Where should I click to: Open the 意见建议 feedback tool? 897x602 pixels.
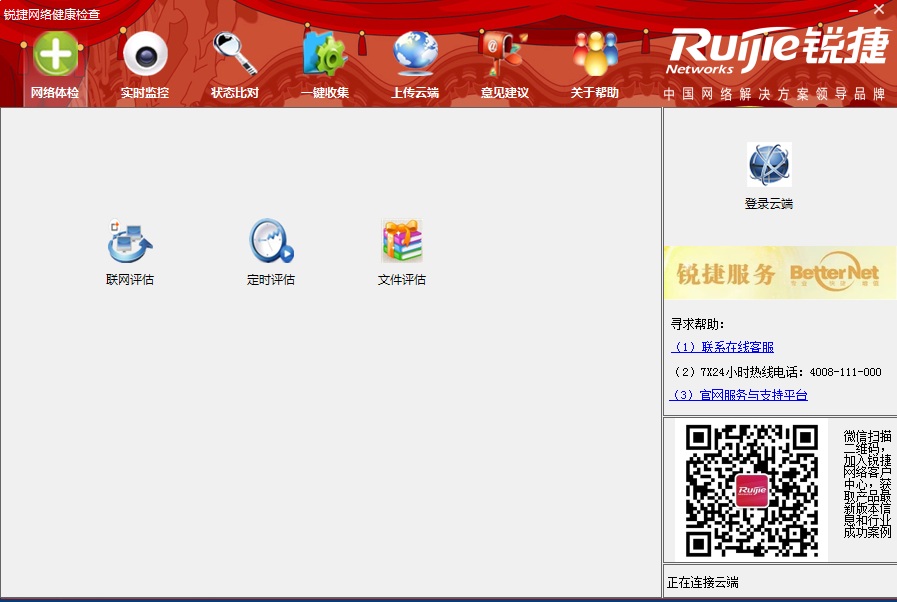coord(504,58)
